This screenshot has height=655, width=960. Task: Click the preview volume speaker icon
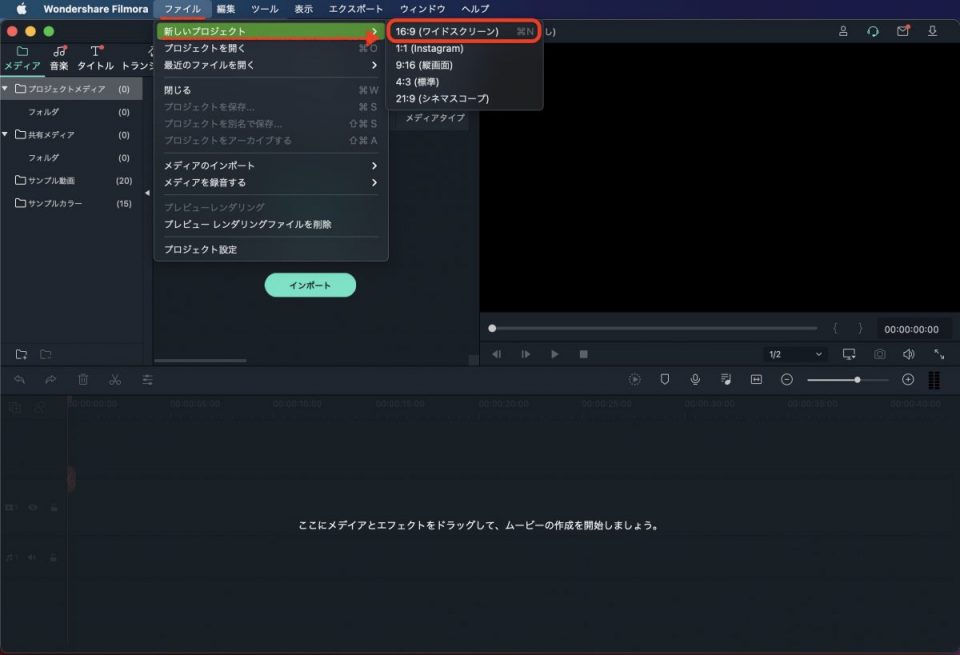(908, 354)
